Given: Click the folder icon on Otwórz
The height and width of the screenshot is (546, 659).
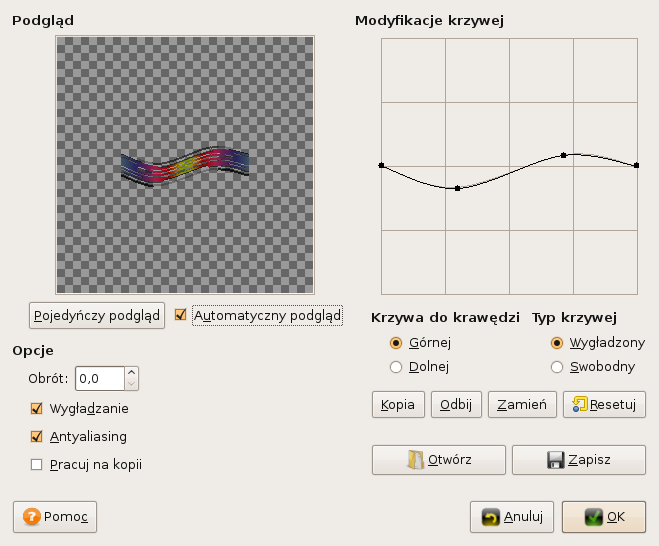Looking at the screenshot, I should point(417,460).
